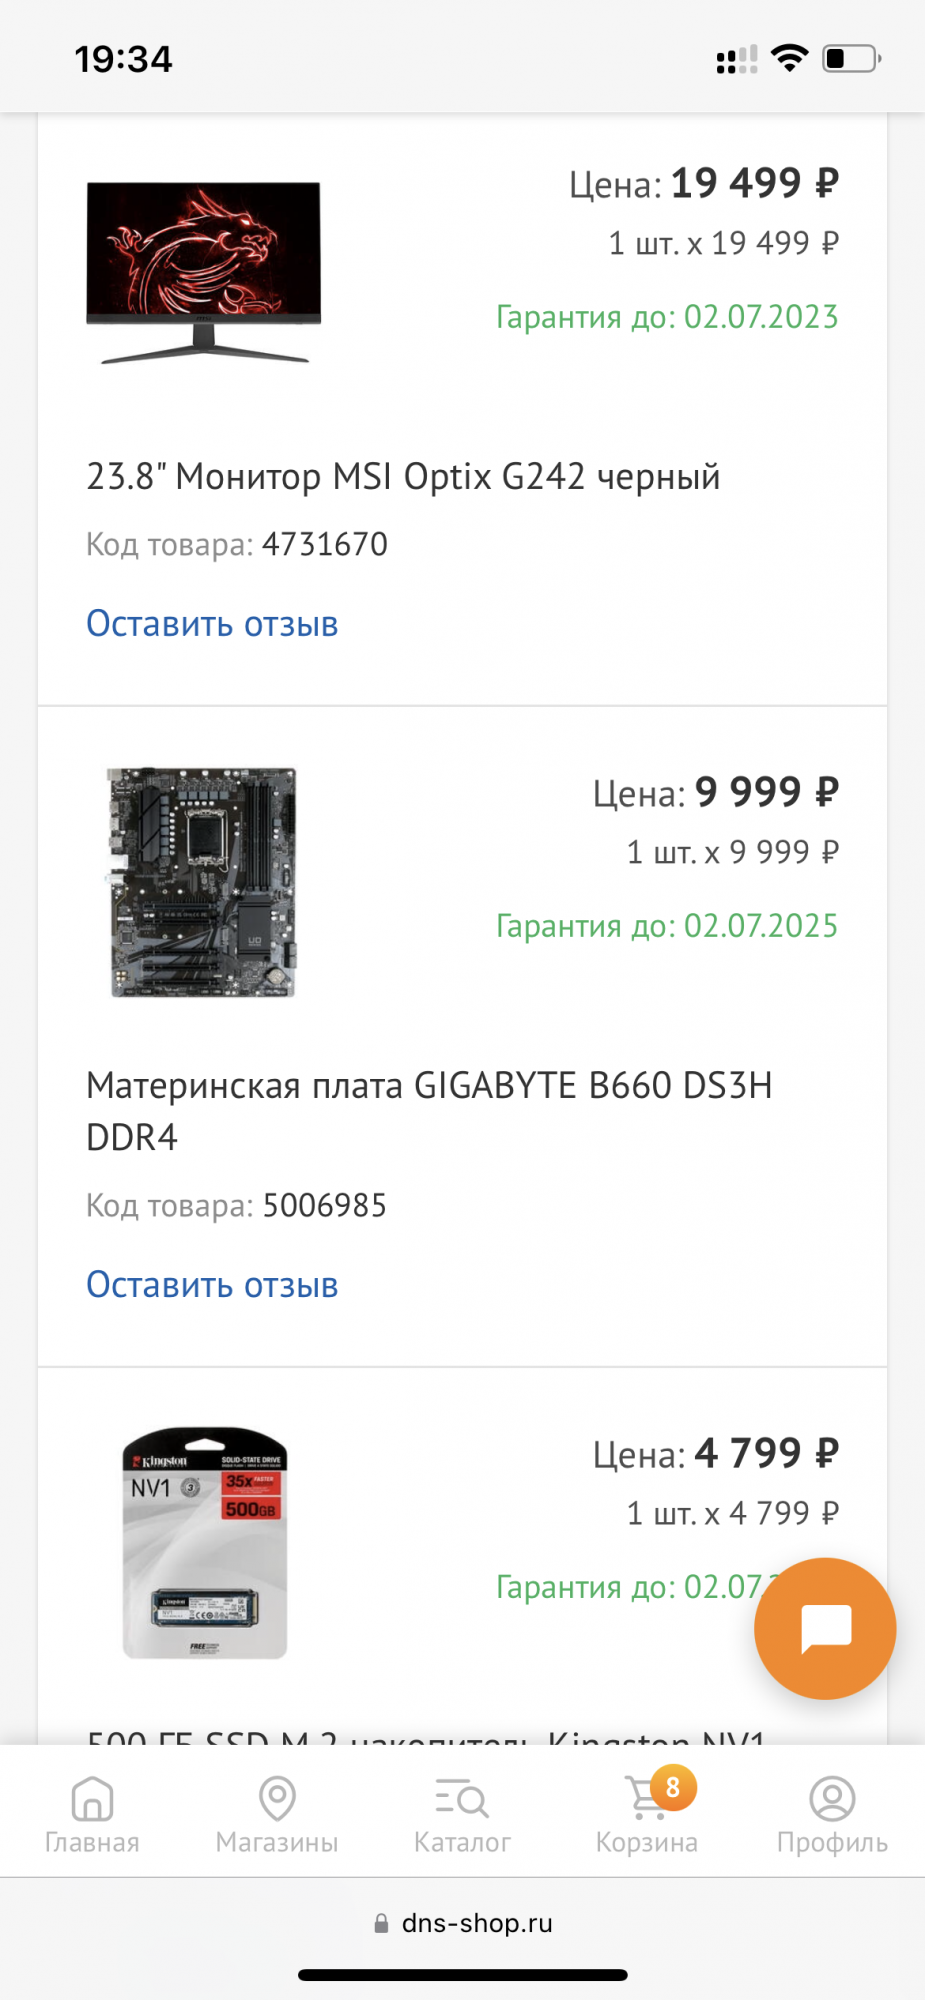Open the orange chat support bubble
The height and width of the screenshot is (2000, 925).
(x=824, y=1628)
